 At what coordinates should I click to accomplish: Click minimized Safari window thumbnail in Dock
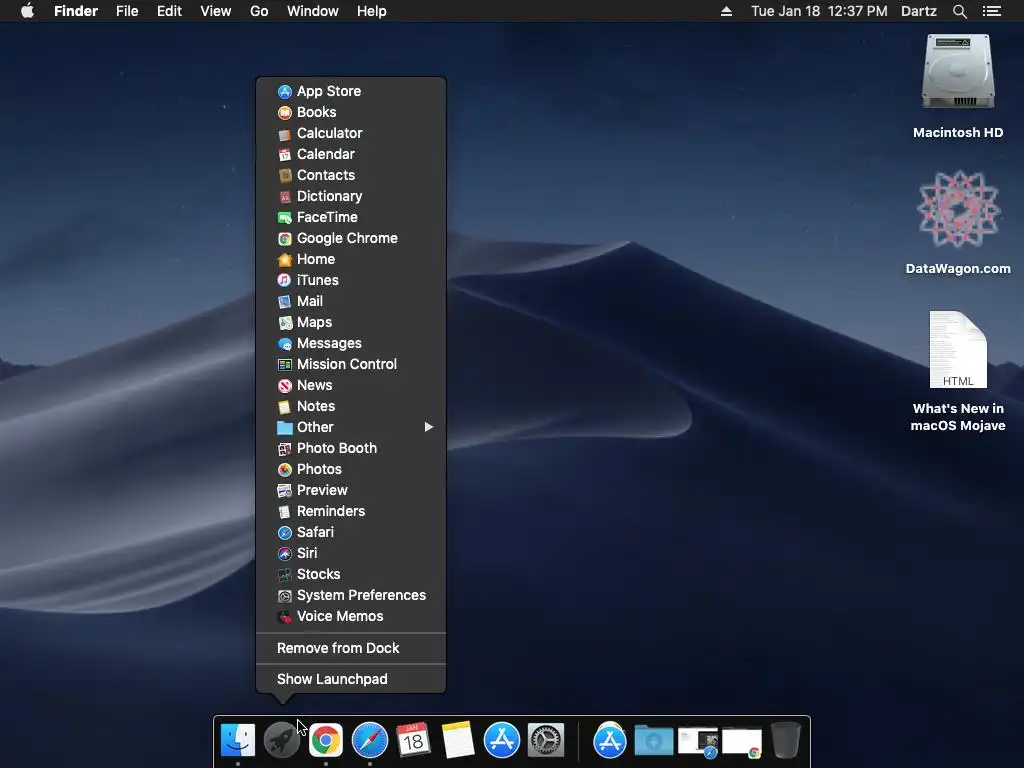(x=698, y=743)
